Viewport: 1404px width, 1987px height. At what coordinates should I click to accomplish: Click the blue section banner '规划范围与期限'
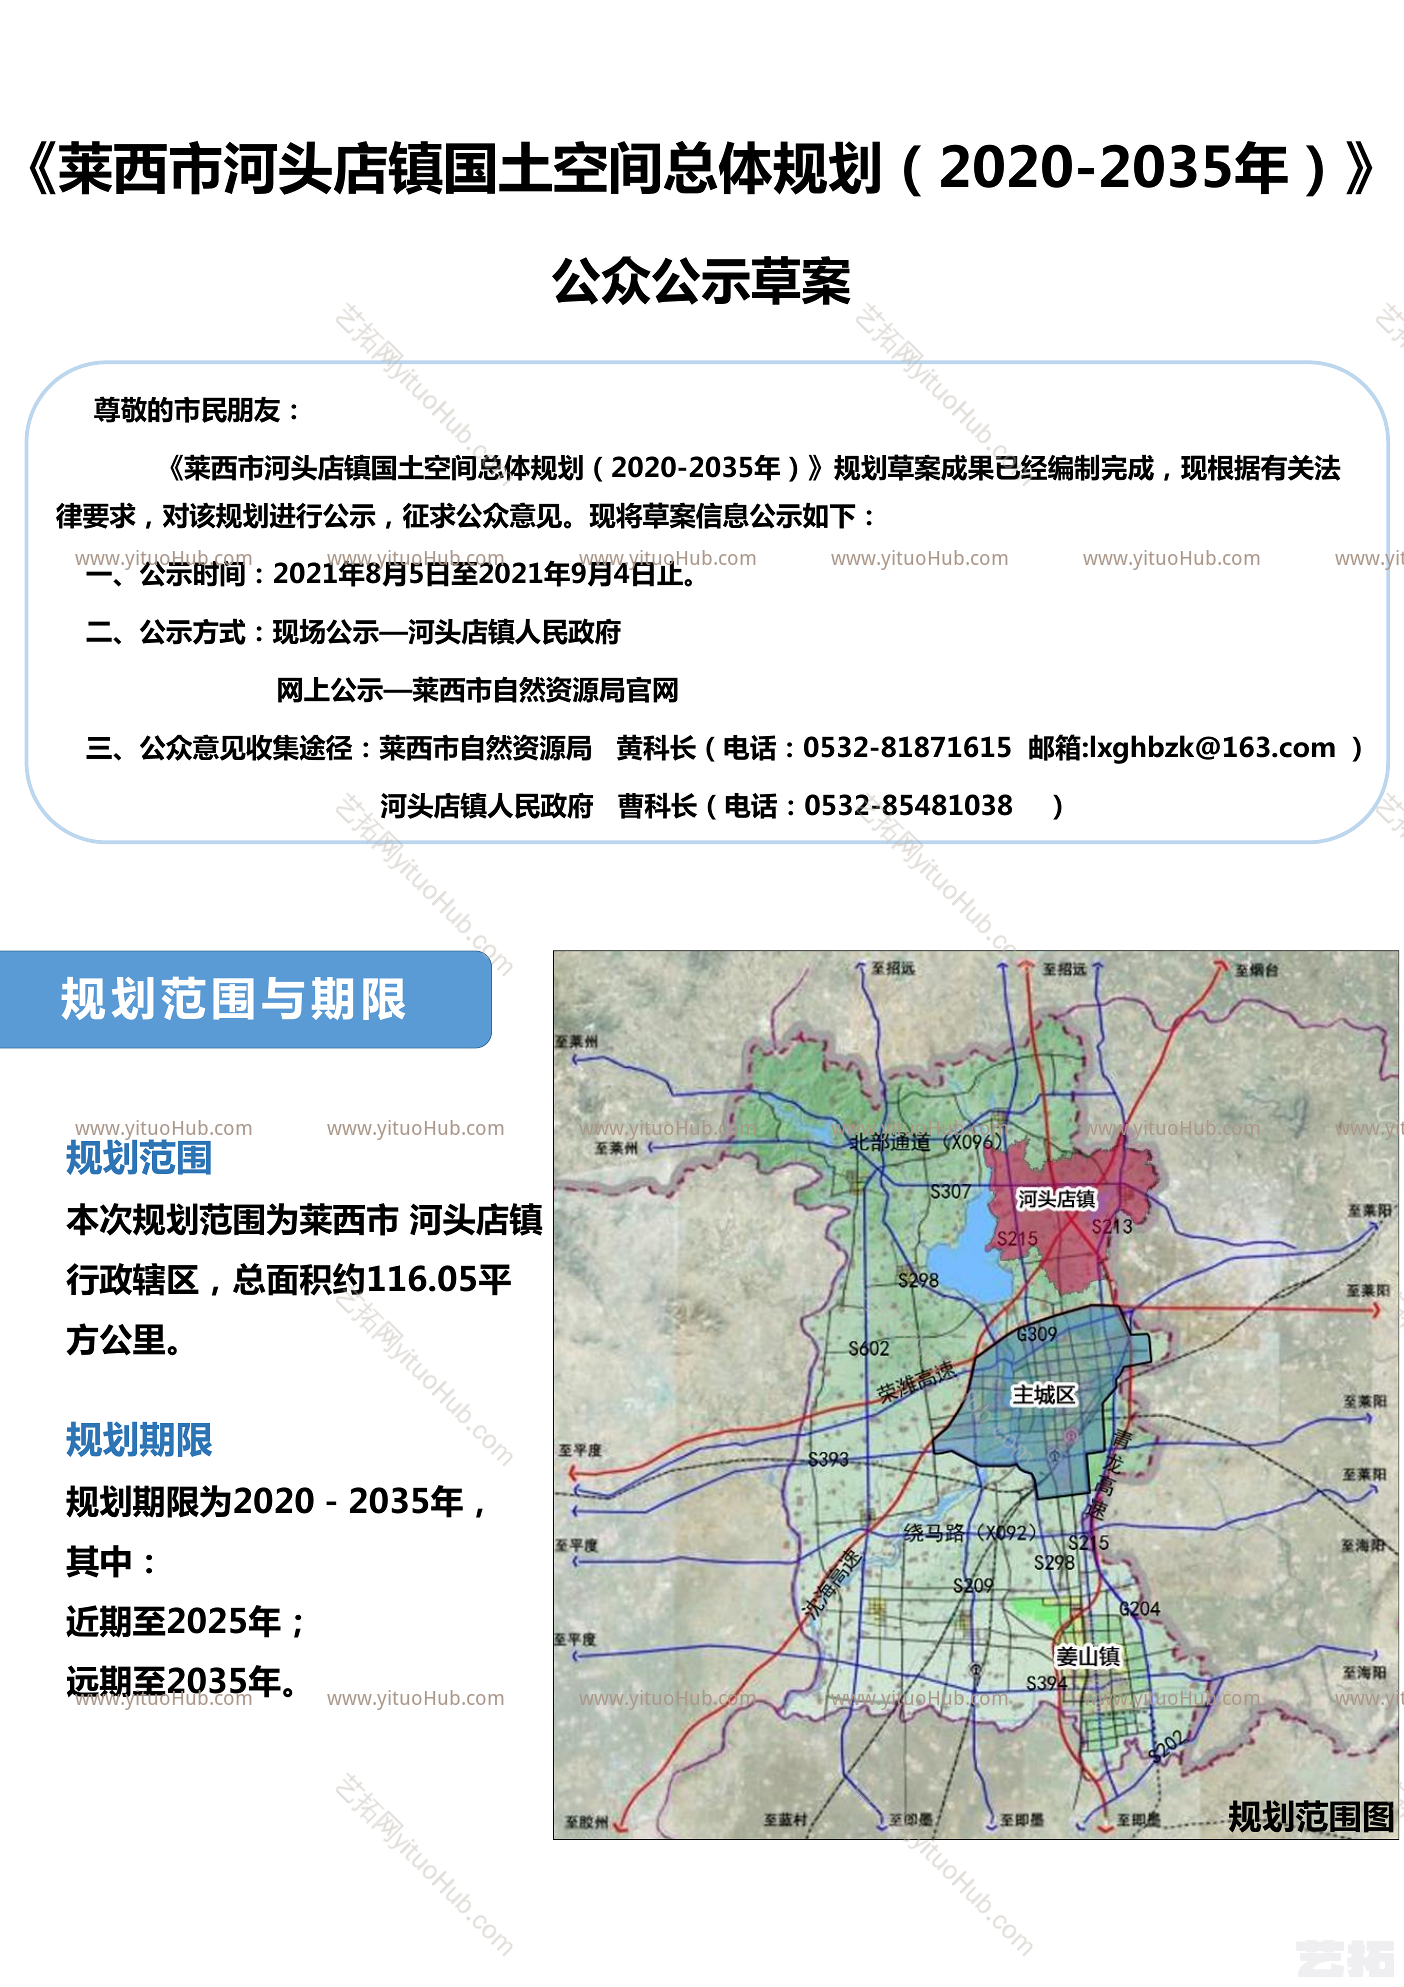pyautogui.click(x=245, y=999)
